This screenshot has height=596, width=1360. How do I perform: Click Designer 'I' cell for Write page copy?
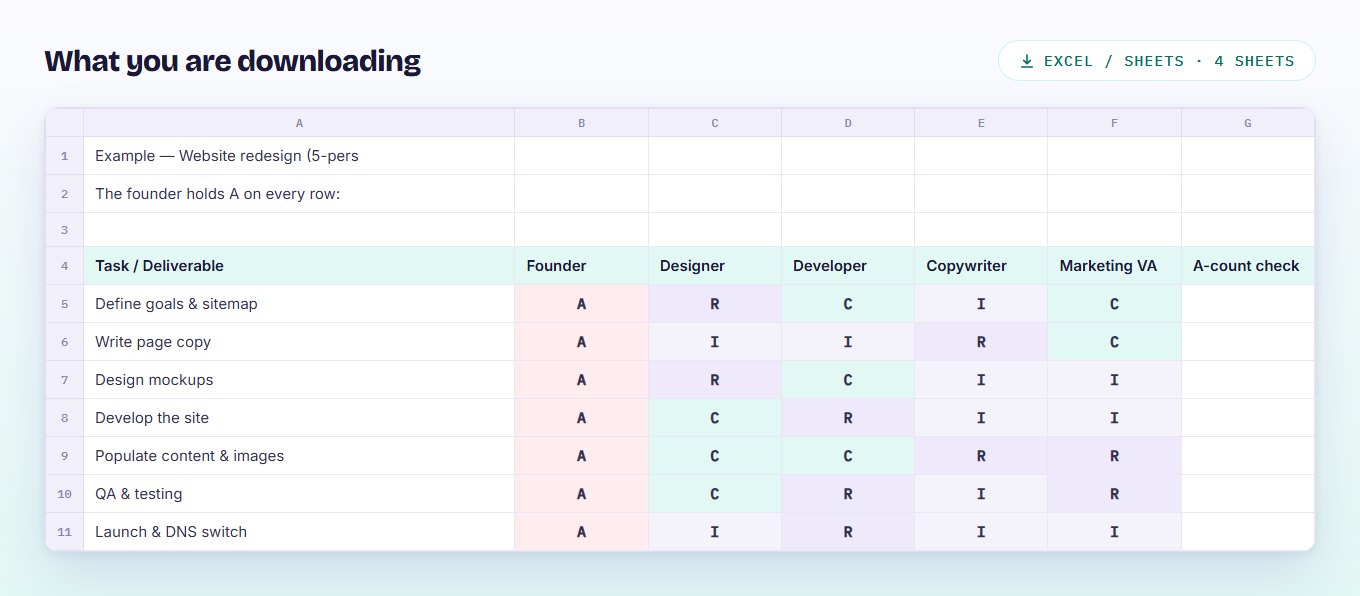(715, 342)
